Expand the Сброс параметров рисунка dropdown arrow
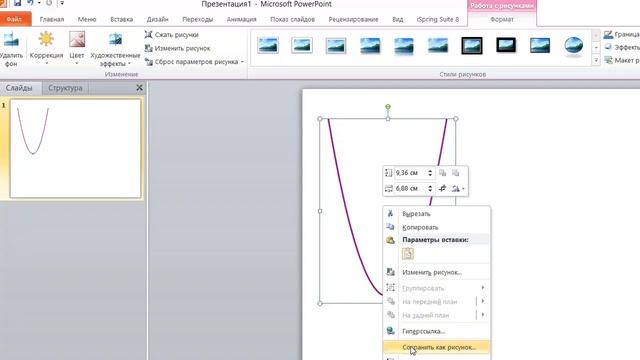640x360 pixels. click(x=242, y=62)
